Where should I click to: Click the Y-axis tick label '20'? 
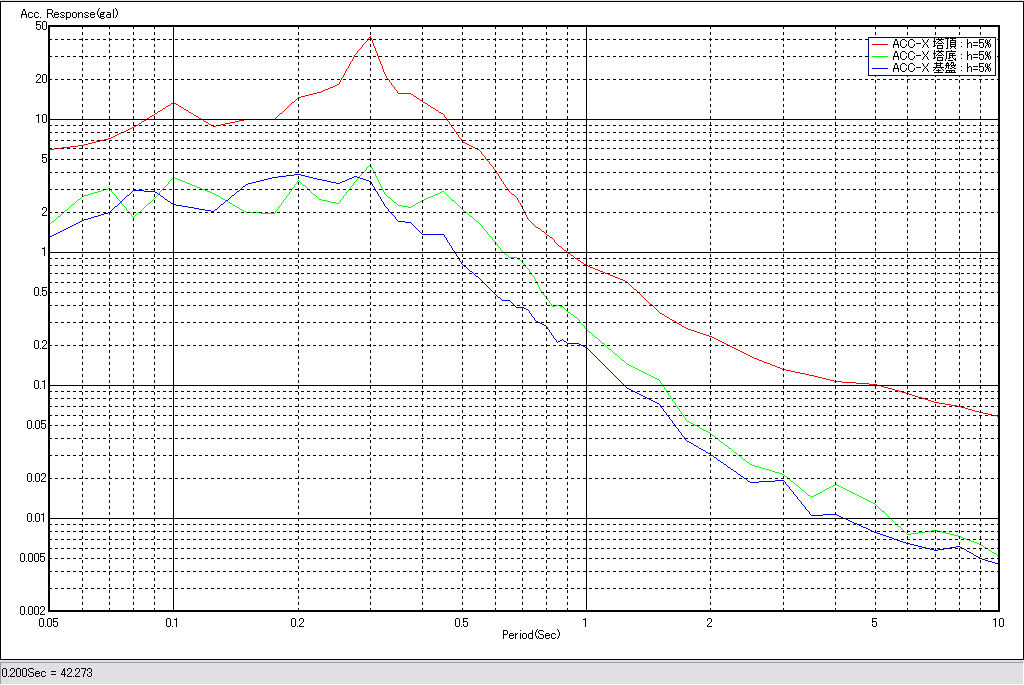(x=42, y=79)
